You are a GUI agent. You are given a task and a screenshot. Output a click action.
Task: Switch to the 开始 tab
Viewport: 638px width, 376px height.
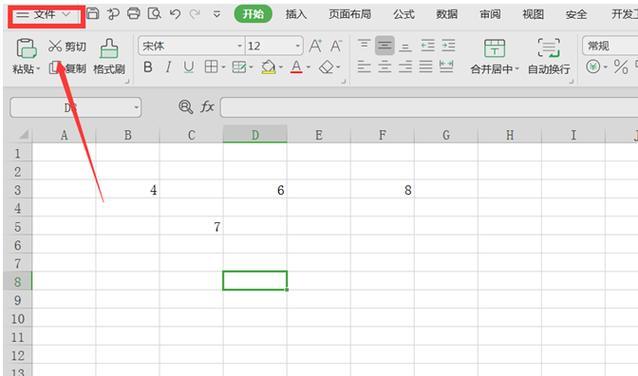click(x=253, y=14)
